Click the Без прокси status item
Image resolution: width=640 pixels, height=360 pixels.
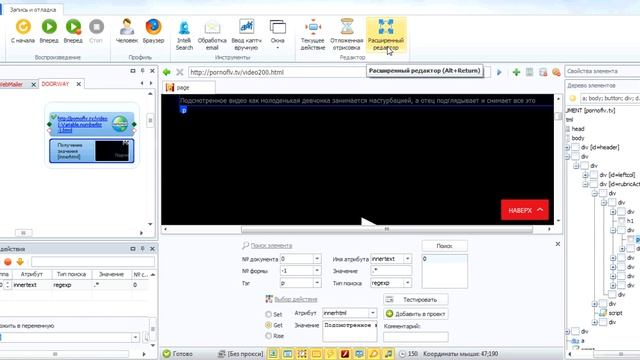[240, 354]
